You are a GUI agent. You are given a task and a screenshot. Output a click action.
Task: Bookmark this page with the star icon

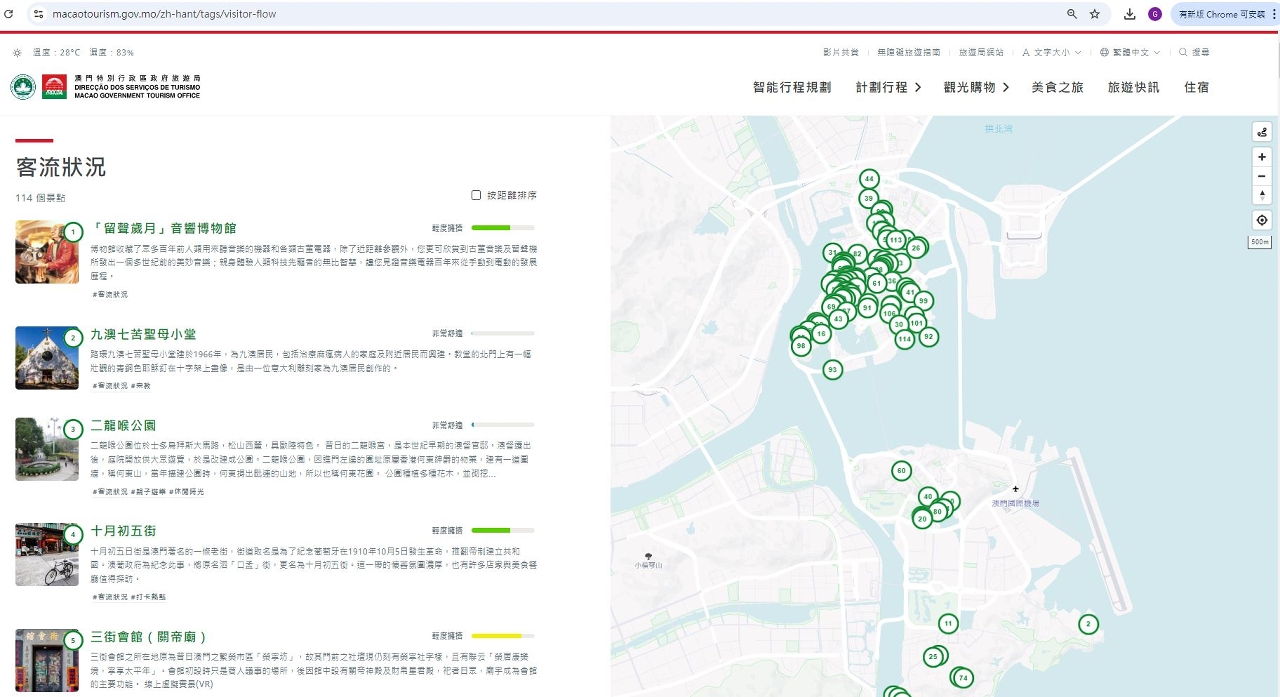pyautogui.click(x=1095, y=14)
